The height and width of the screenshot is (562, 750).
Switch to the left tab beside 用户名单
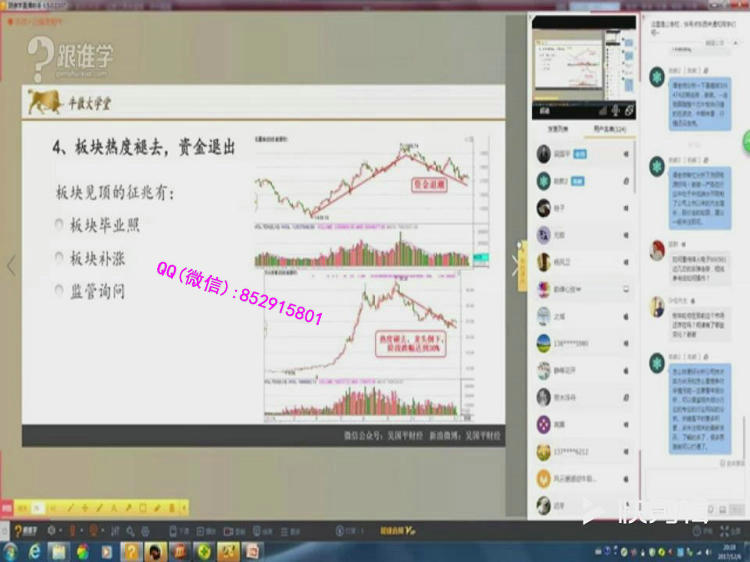[558, 129]
